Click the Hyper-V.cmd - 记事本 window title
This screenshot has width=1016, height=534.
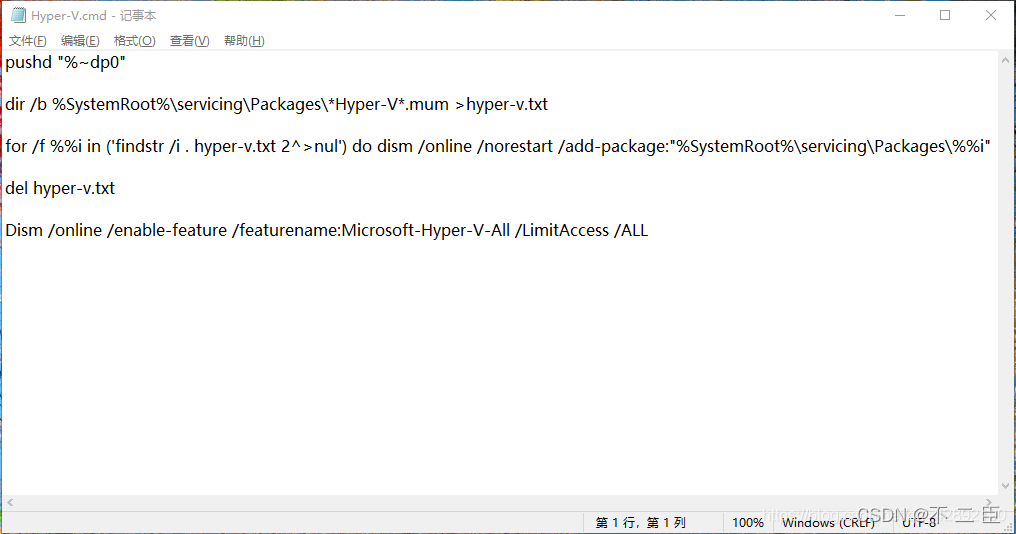(x=93, y=16)
